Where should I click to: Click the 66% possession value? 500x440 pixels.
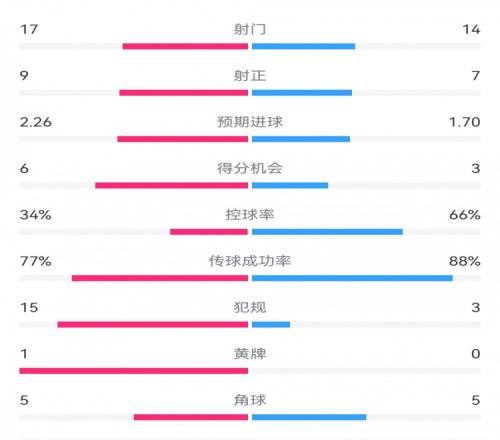(465, 215)
